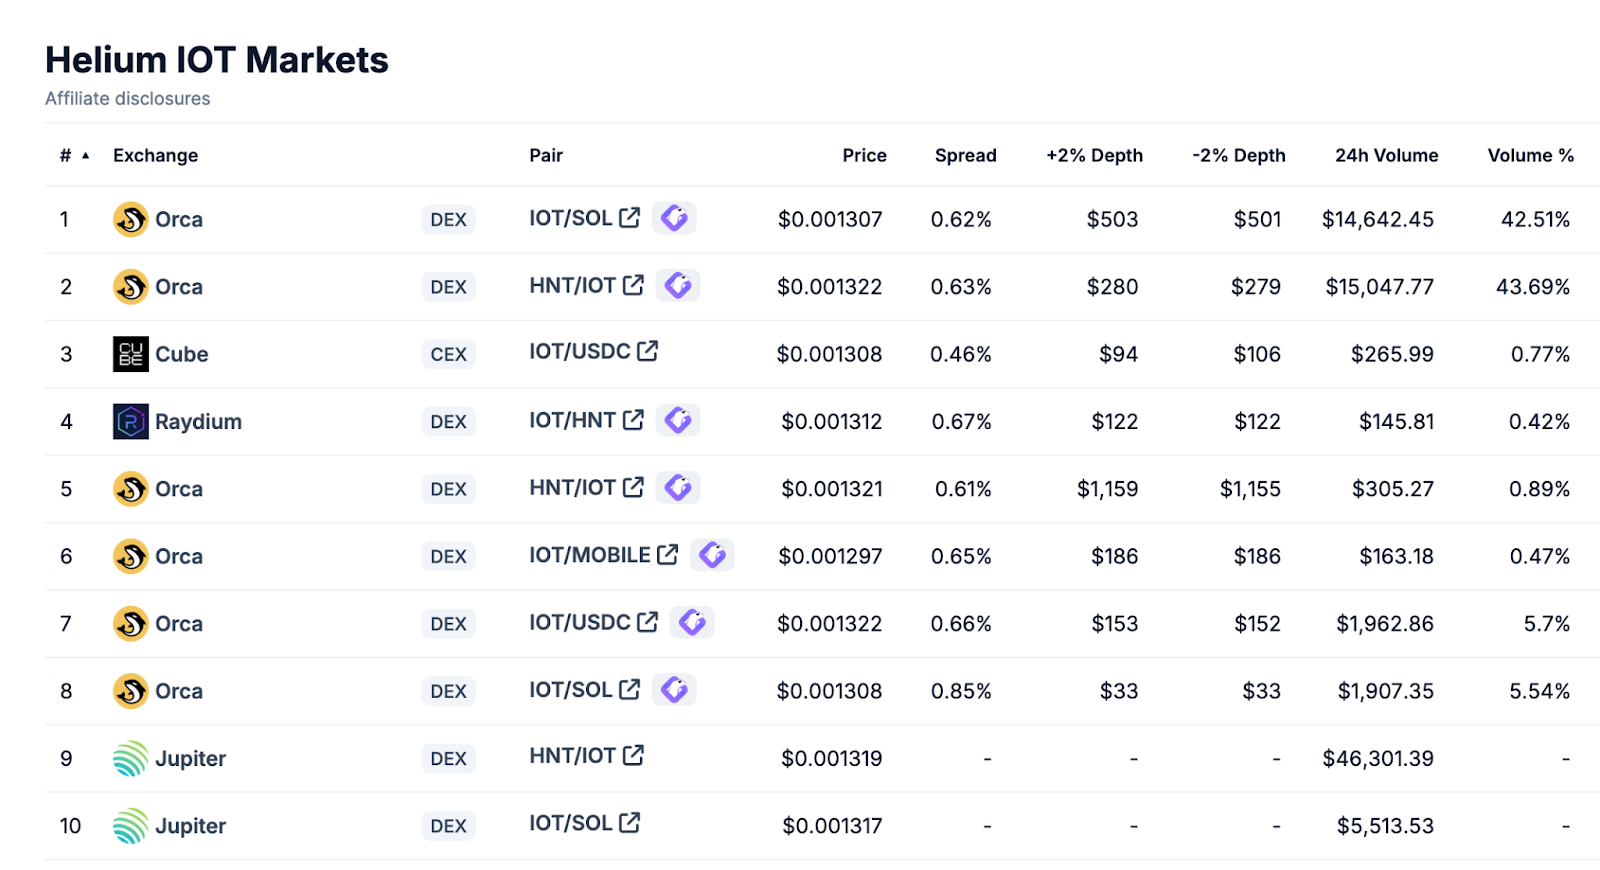Image resolution: width=1600 pixels, height=870 pixels.
Task: Open IOT/HNT pair link on Raydium
Action: coord(572,420)
